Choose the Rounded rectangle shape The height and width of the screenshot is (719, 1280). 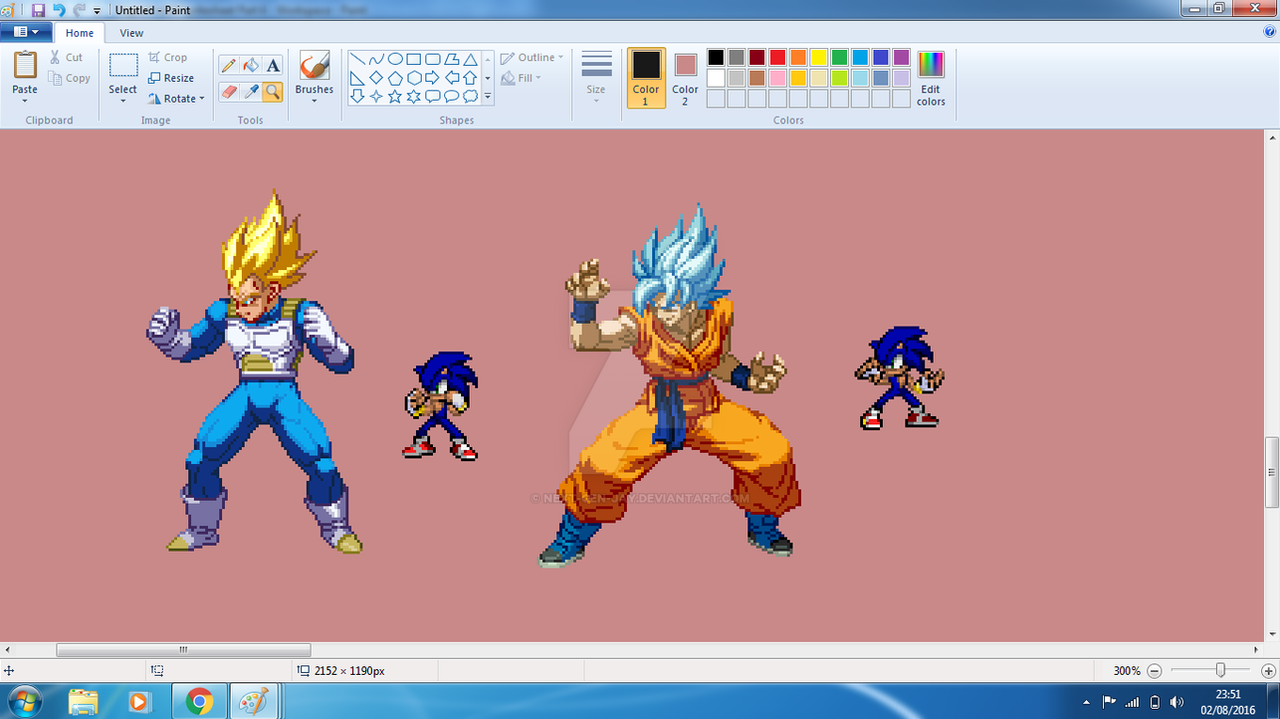[433, 59]
